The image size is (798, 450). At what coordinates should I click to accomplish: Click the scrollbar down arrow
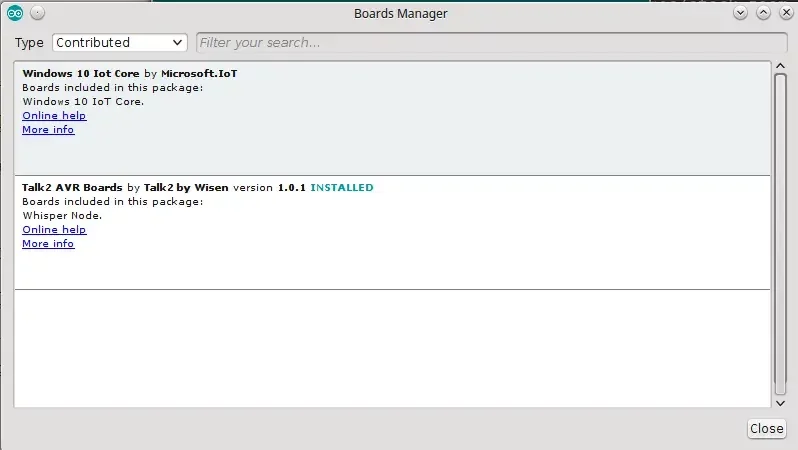point(780,403)
